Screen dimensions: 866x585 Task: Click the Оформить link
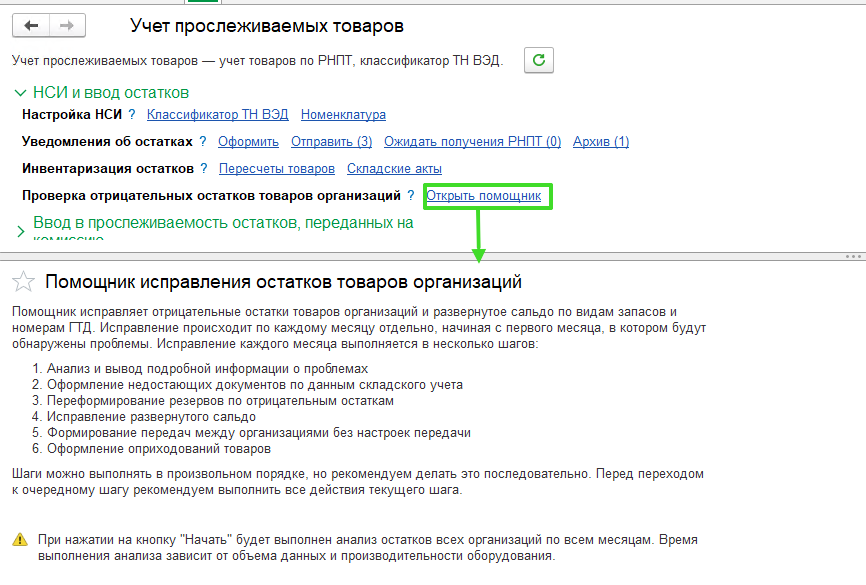[x=248, y=141]
